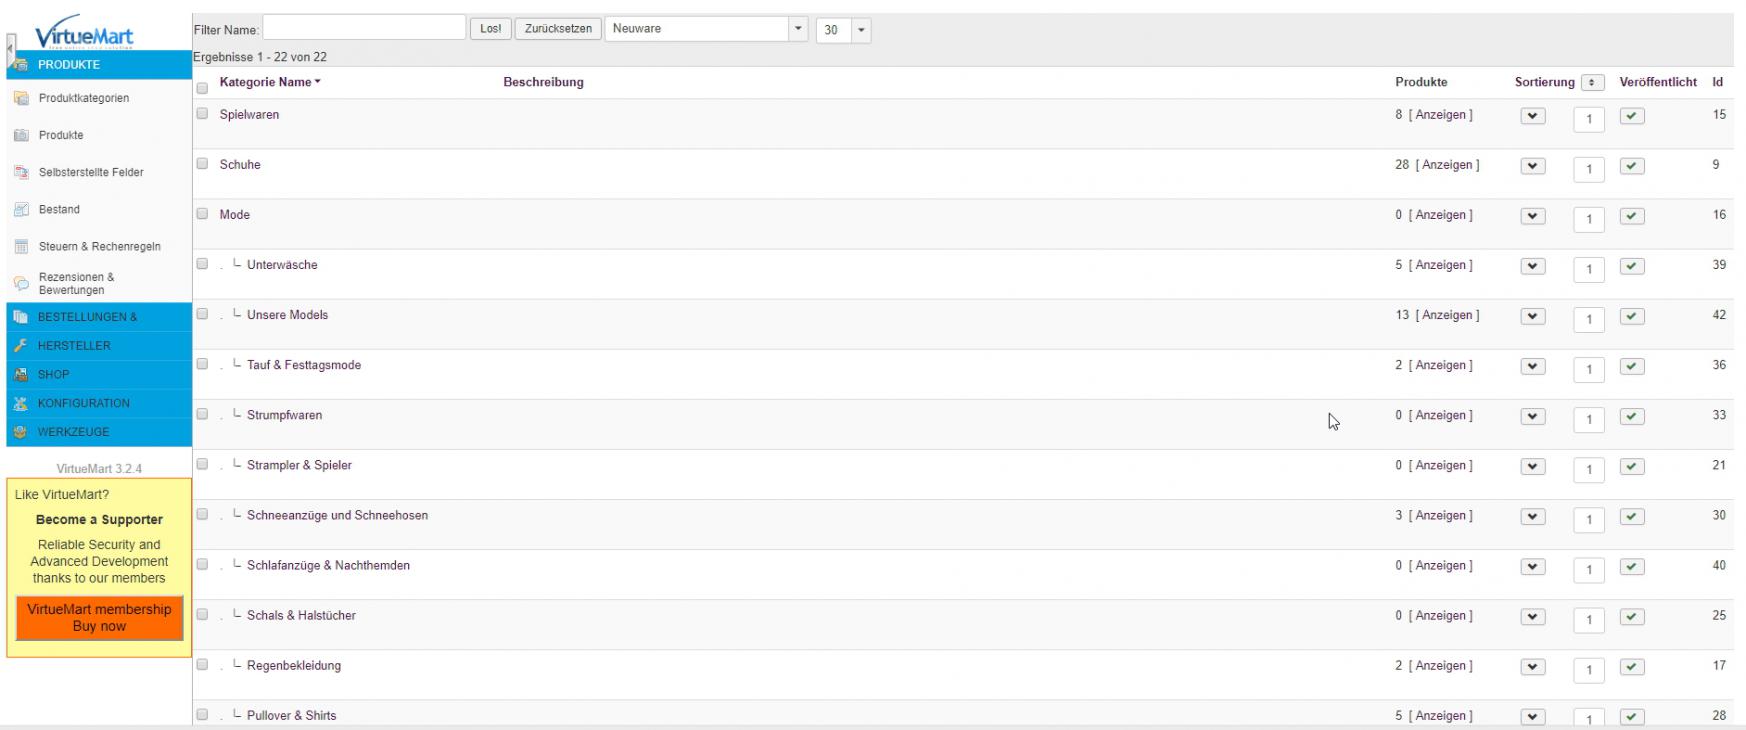This screenshot has width=1746, height=730.
Task: Click the save ordering icon beside Sortierung
Action: pos(1592,83)
